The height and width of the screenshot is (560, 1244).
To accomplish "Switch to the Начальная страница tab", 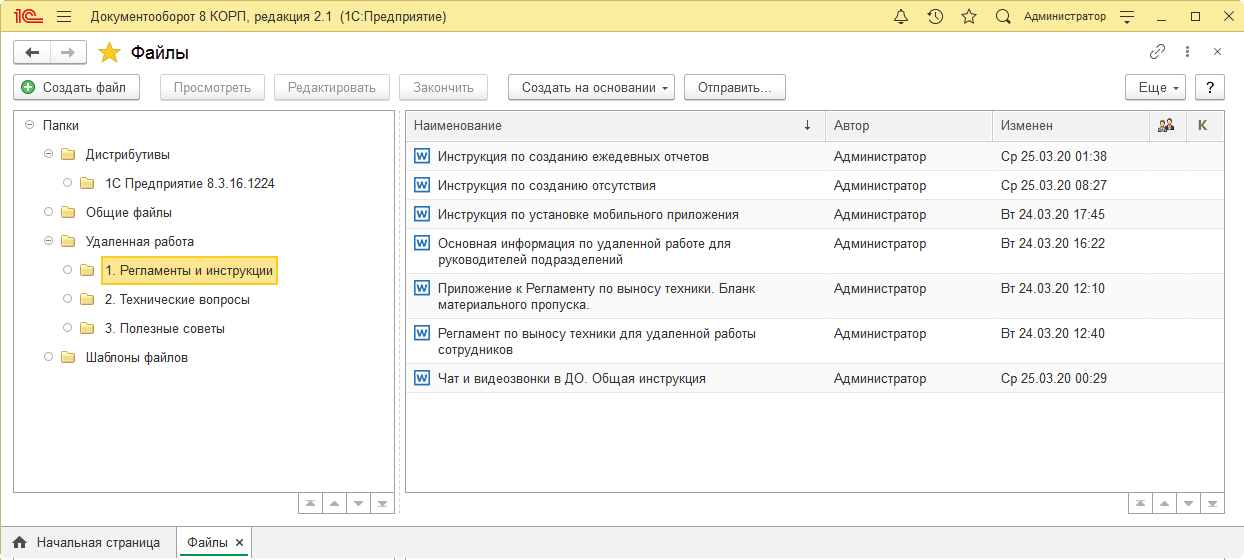I will 87,542.
